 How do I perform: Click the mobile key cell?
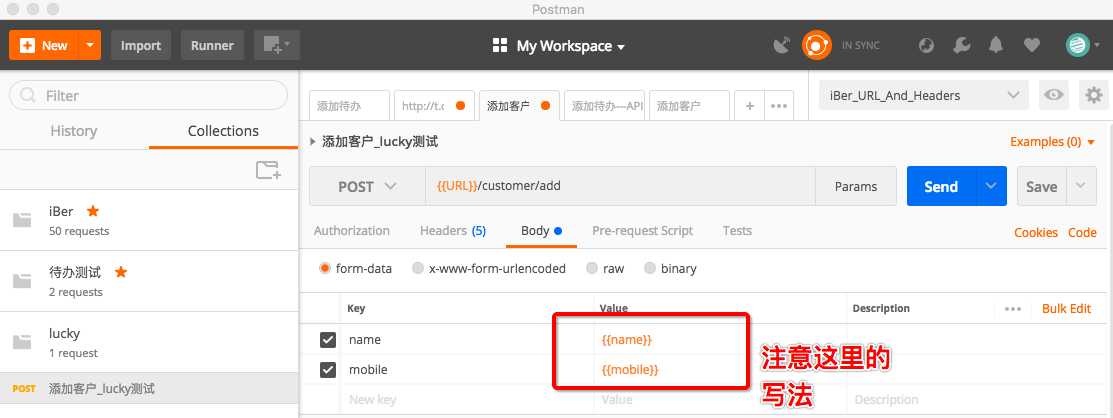pos(467,370)
